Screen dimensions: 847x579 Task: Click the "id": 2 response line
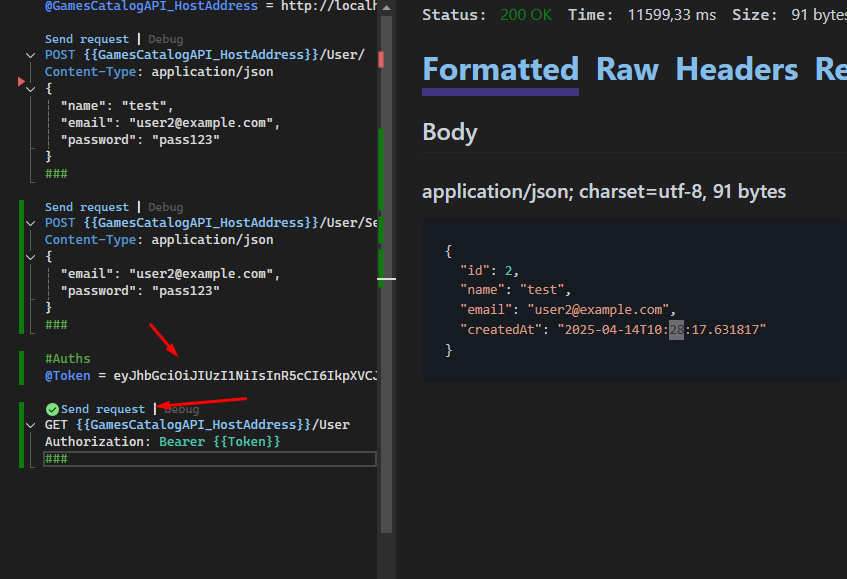(489, 271)
